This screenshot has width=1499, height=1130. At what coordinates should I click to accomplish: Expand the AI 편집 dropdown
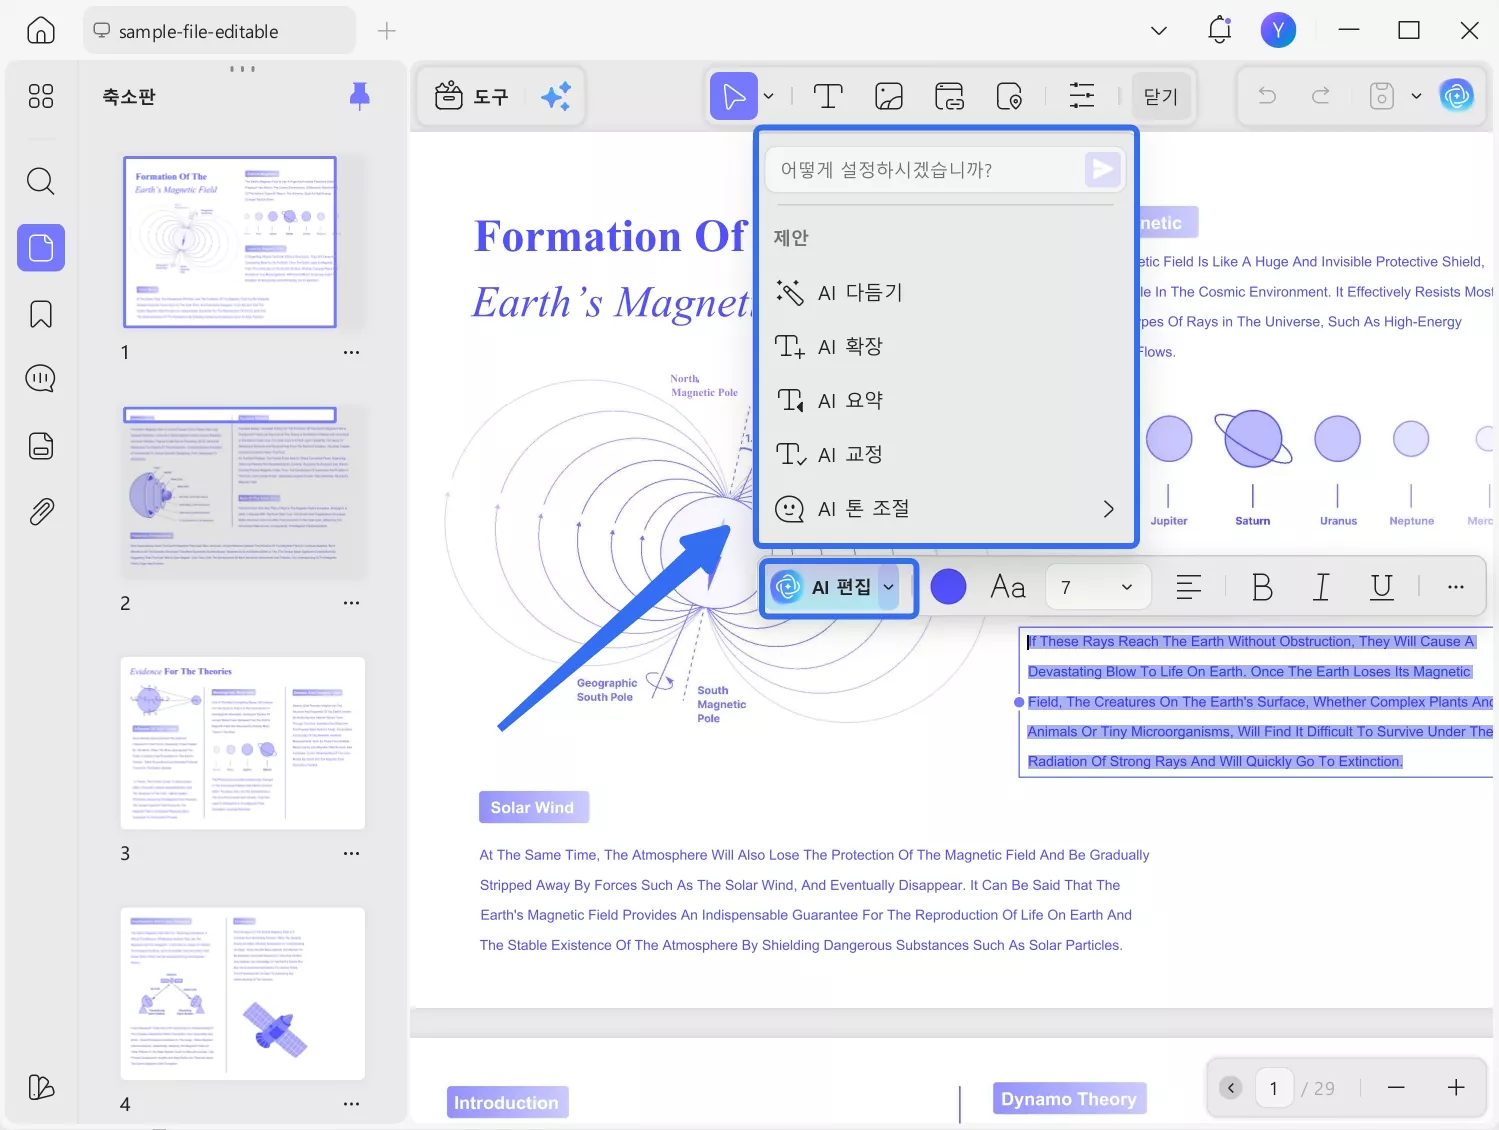(x=888, y=587)
